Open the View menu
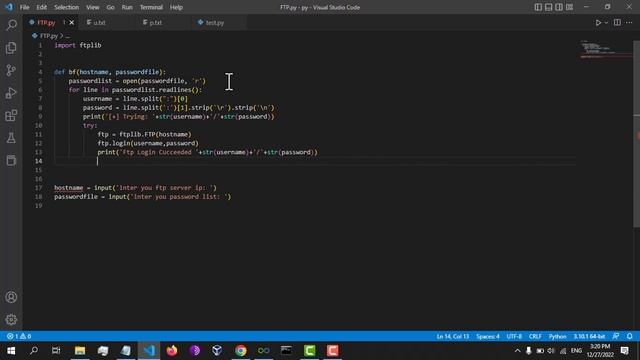The height and width of the screenshot is (360, 640). pos(93,7)
